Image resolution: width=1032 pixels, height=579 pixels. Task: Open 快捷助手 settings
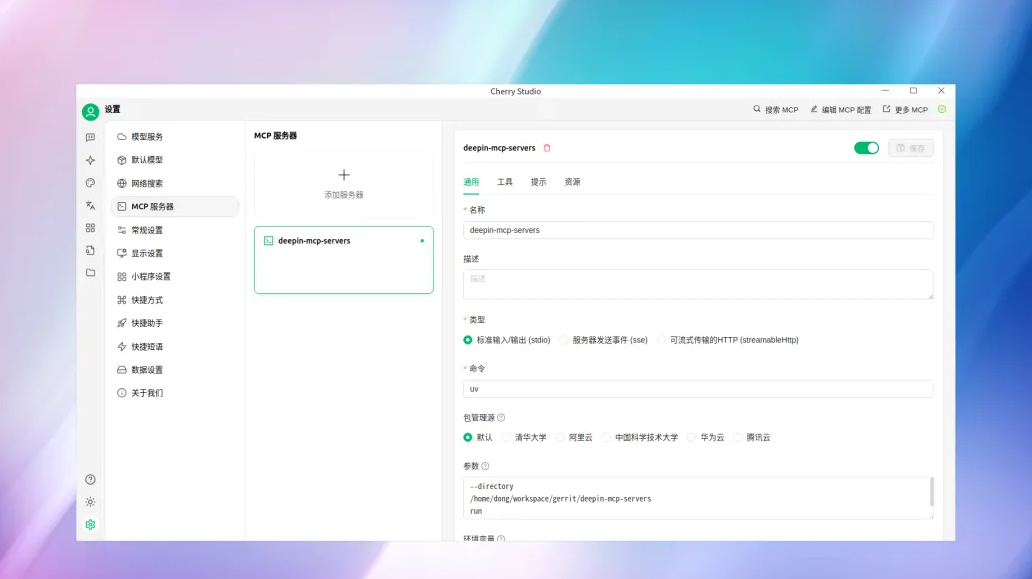click(x=174, y=323)
